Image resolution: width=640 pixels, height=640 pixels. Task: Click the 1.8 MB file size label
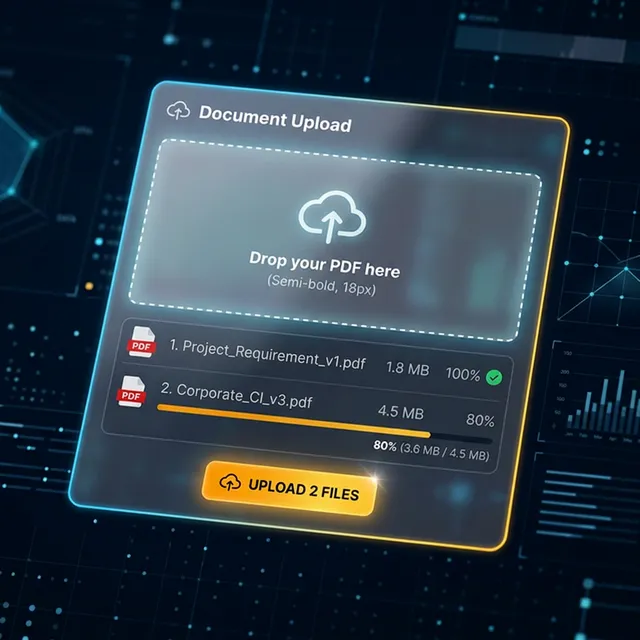407,370
